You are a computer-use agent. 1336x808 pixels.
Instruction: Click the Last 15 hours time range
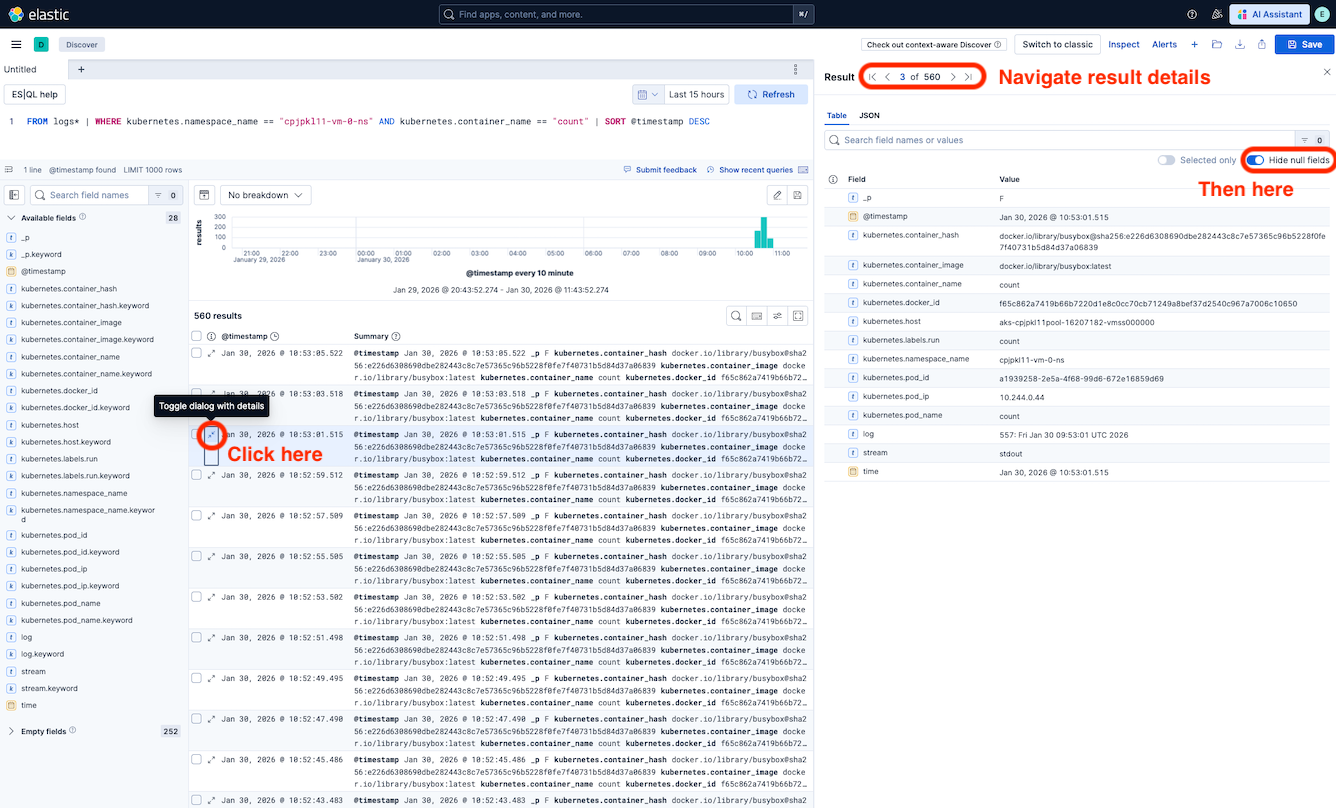coord(696,94)
